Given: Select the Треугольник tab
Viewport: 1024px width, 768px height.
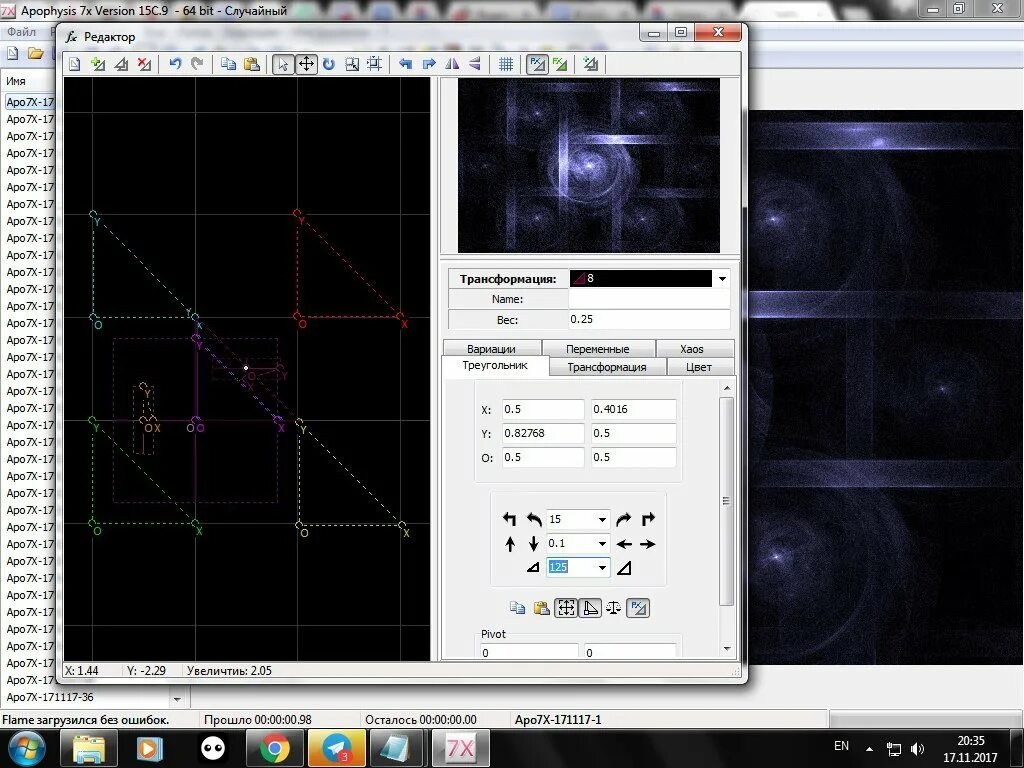Looking at the screenshot, I should point(495,366).
